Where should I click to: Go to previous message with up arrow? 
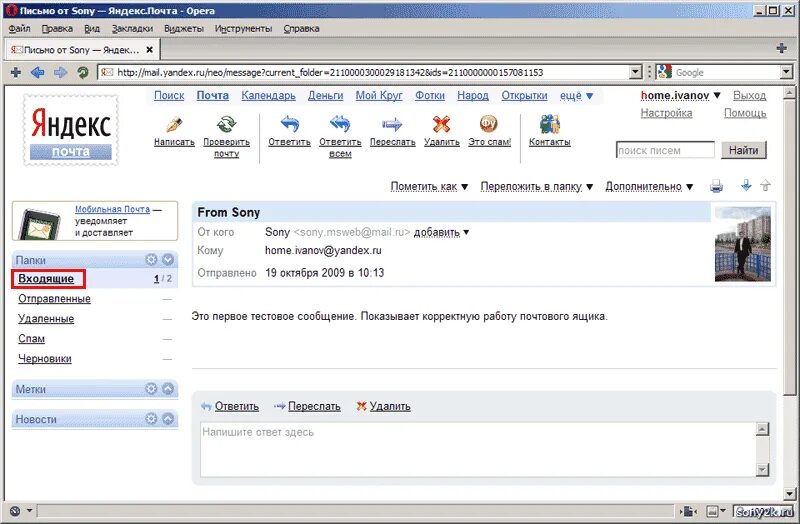point(765,186)
